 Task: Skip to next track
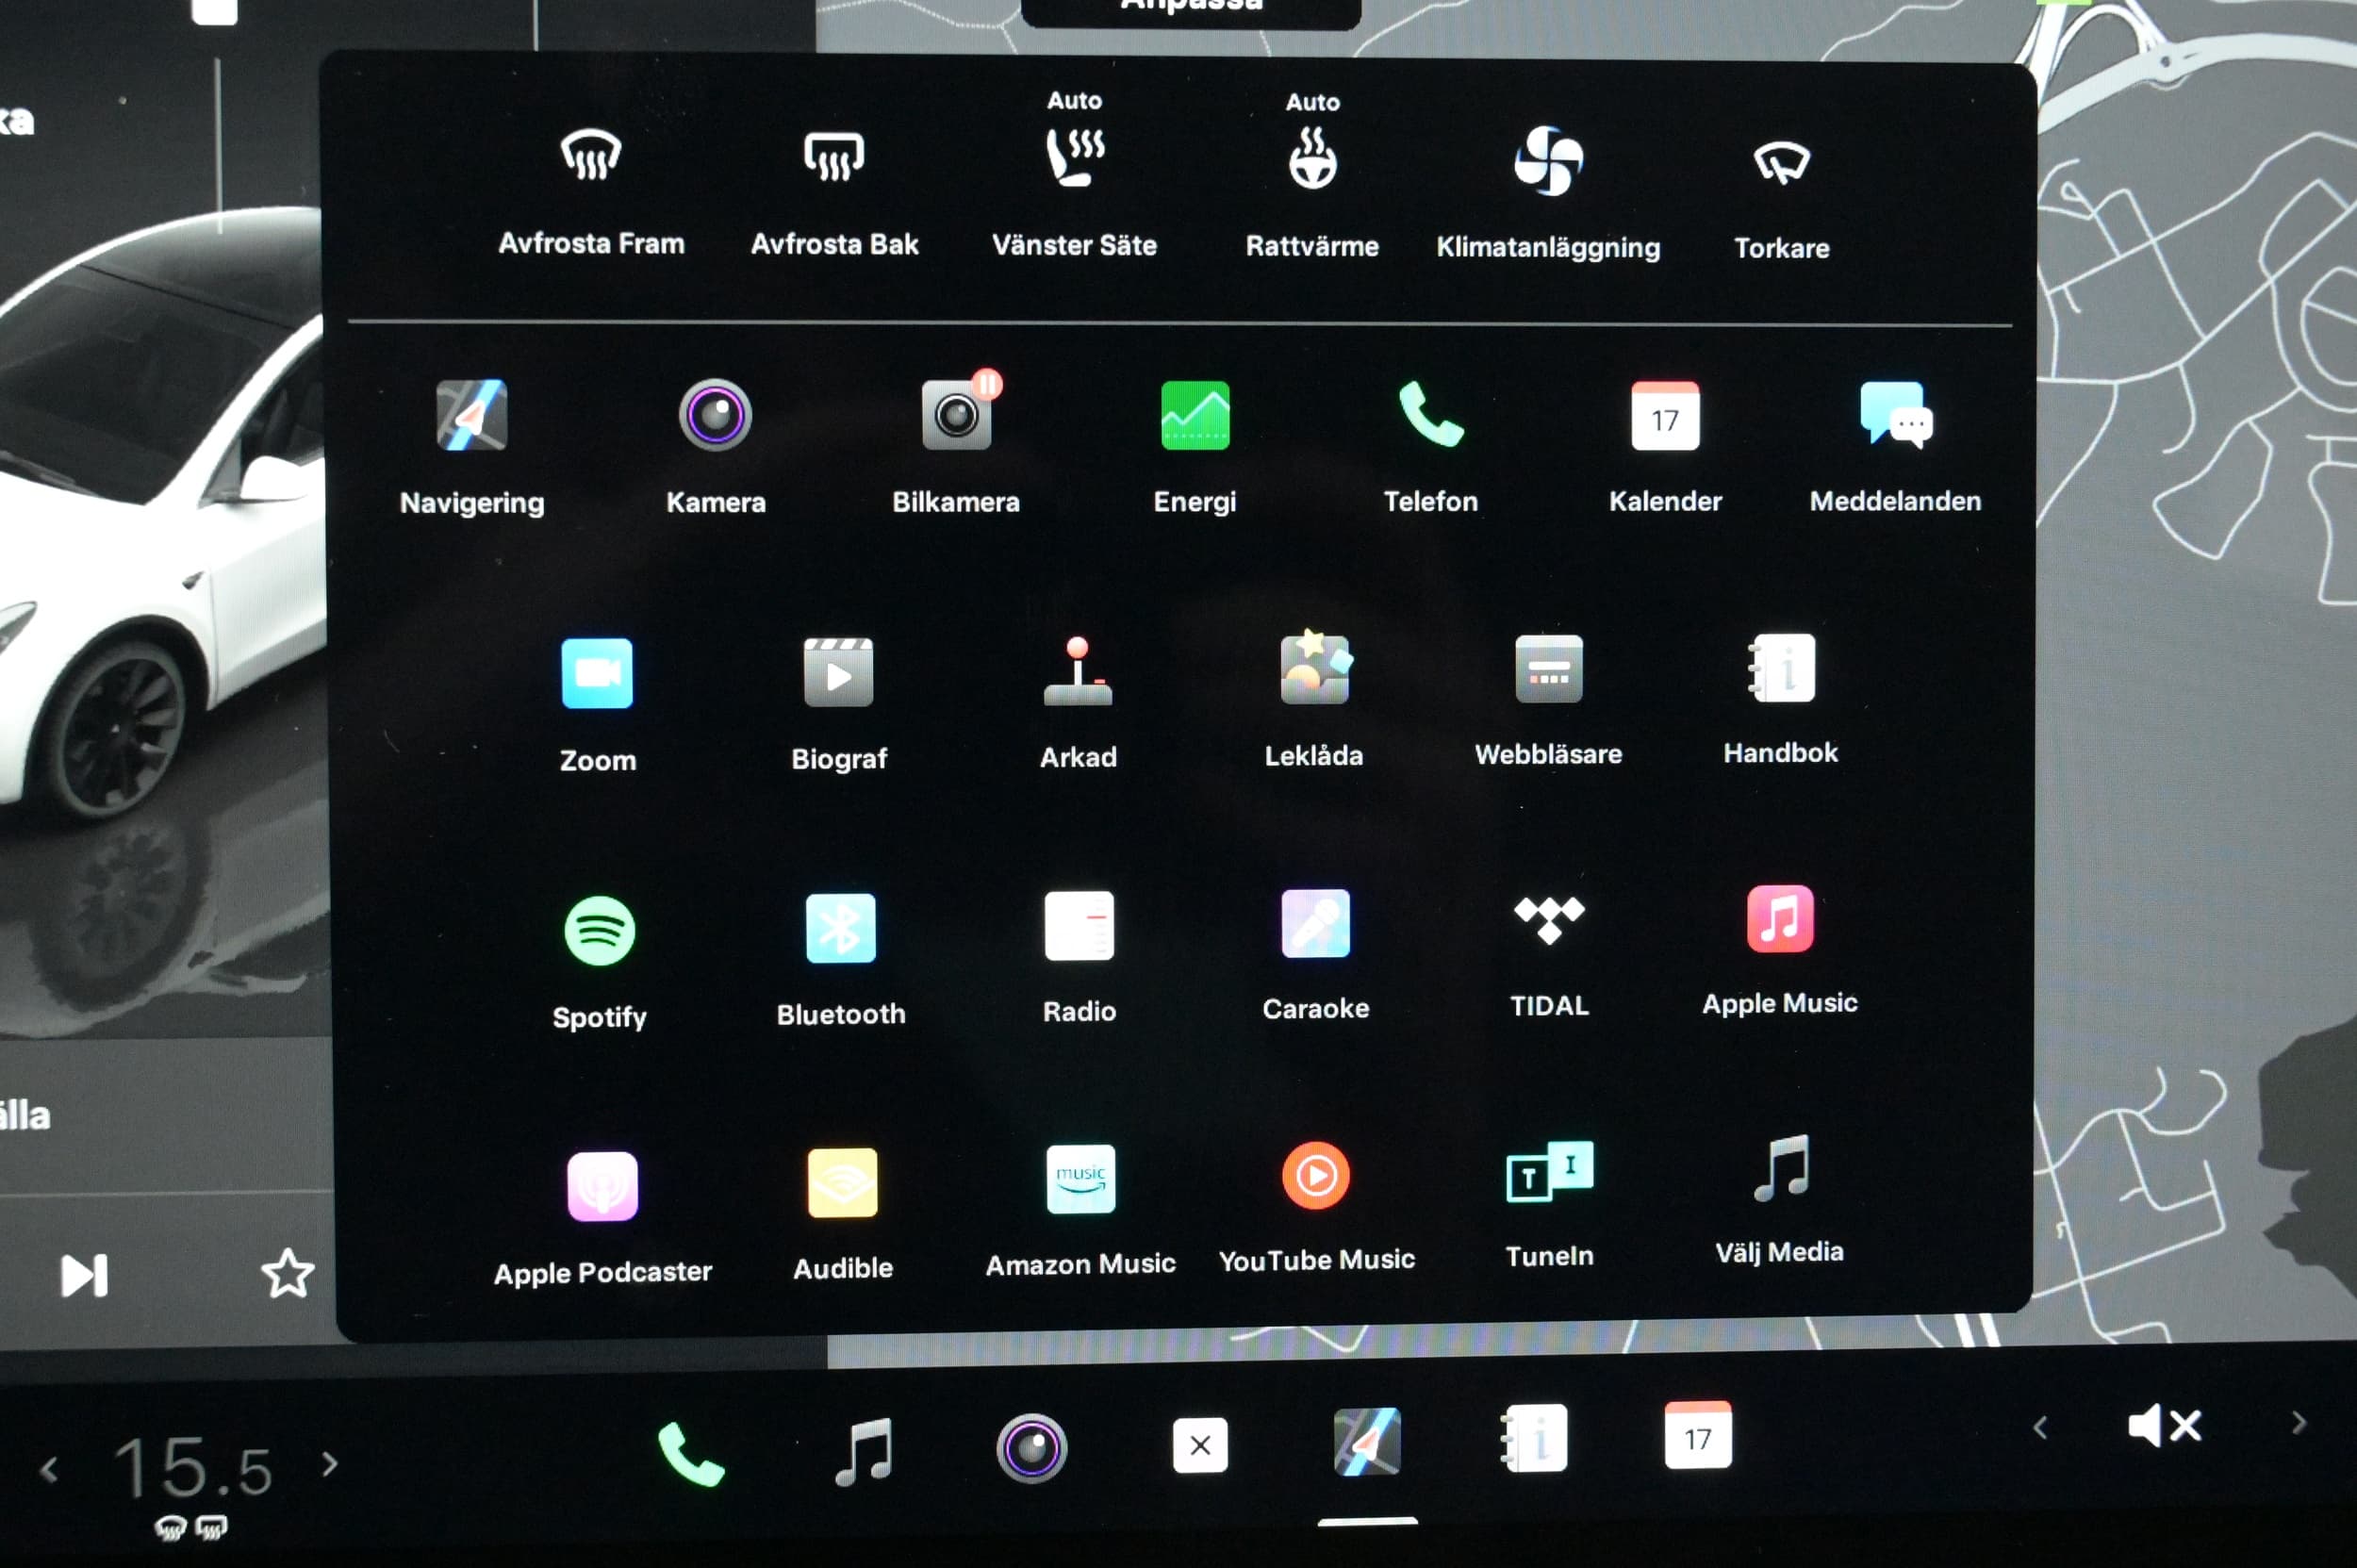84,1276
